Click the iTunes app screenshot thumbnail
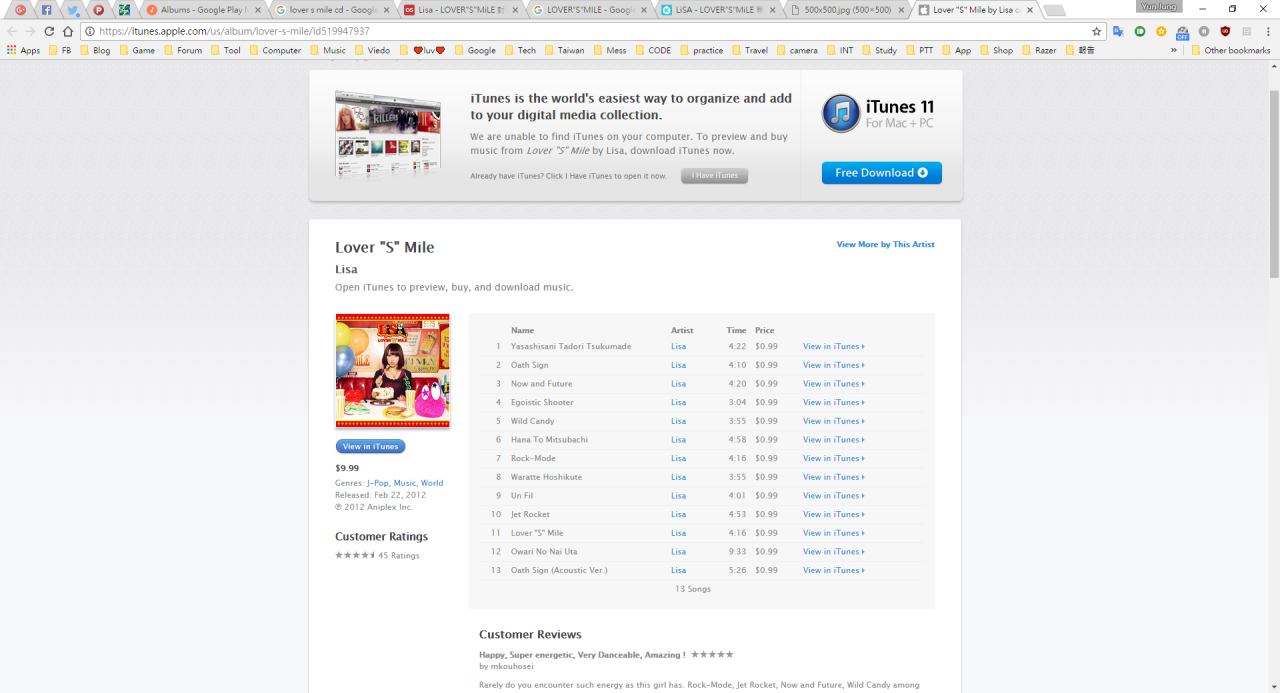 pyautogui.click(x=388, y=134)
